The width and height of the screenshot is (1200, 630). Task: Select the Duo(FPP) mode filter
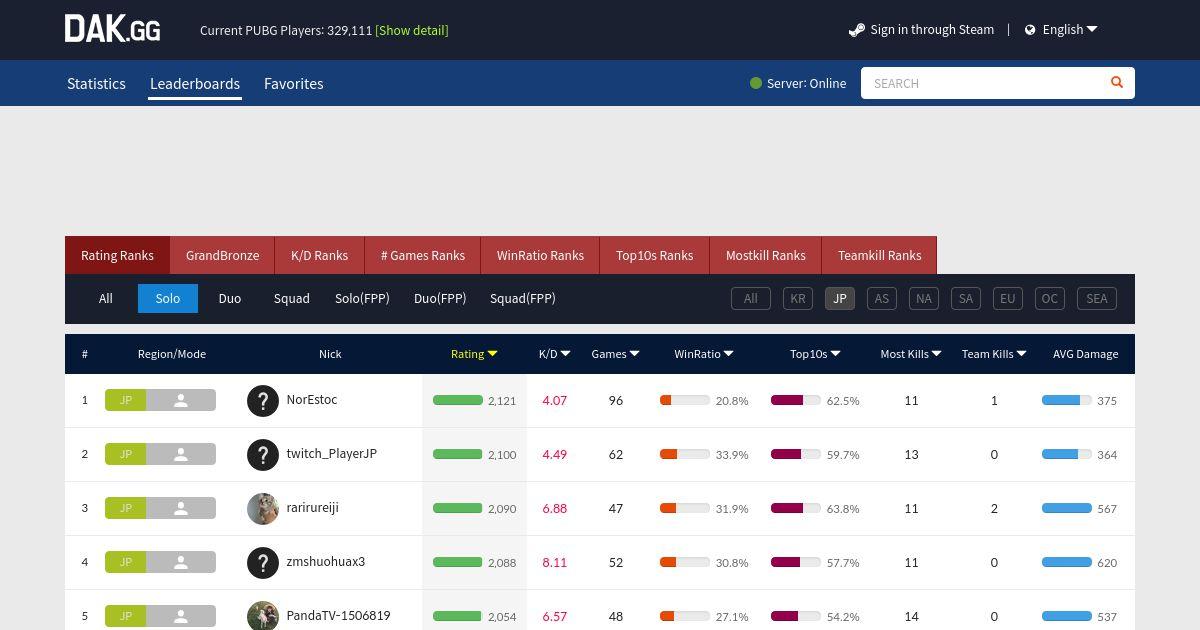tap(440, 298)
